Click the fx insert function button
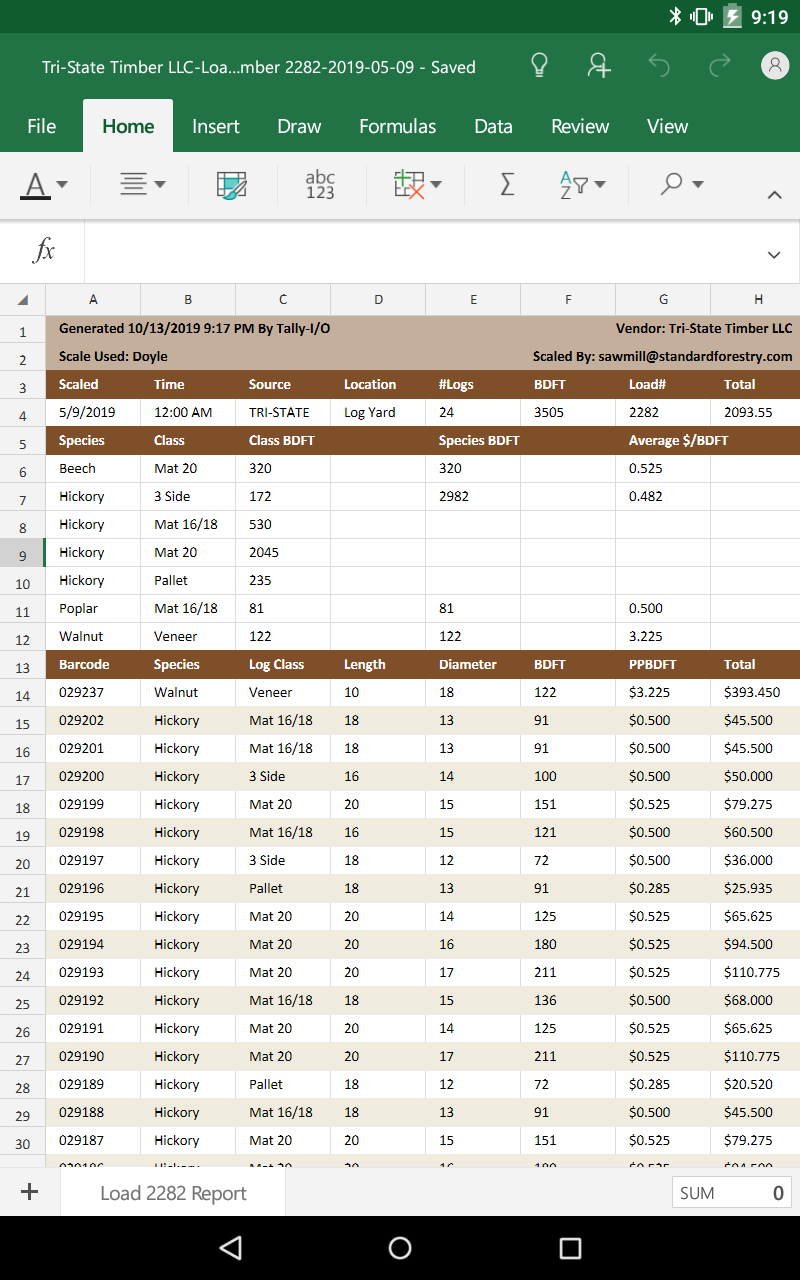 [43, 252]
